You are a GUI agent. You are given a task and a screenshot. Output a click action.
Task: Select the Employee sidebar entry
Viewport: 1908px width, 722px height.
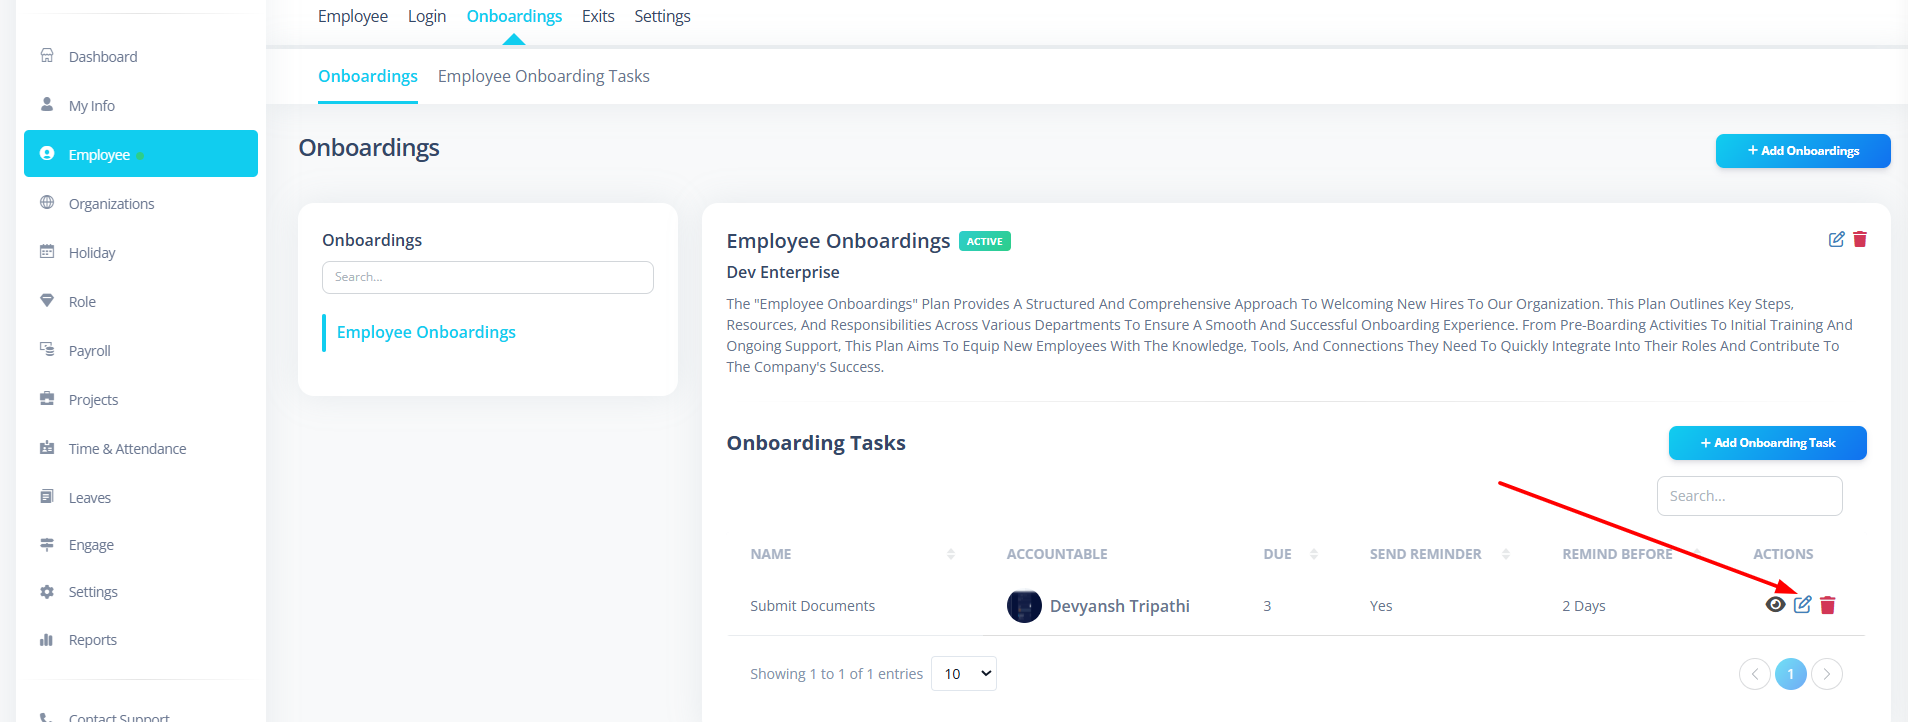140,154
